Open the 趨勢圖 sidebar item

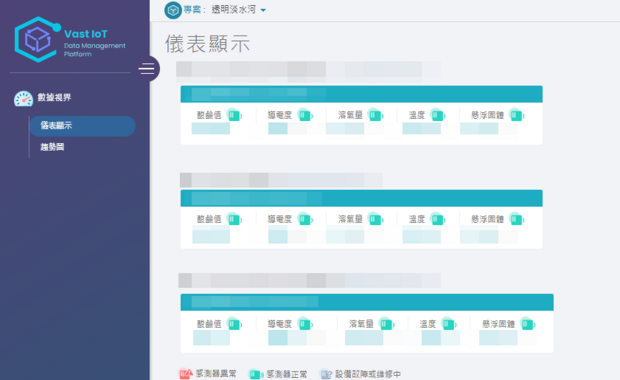tap(52, 147)
